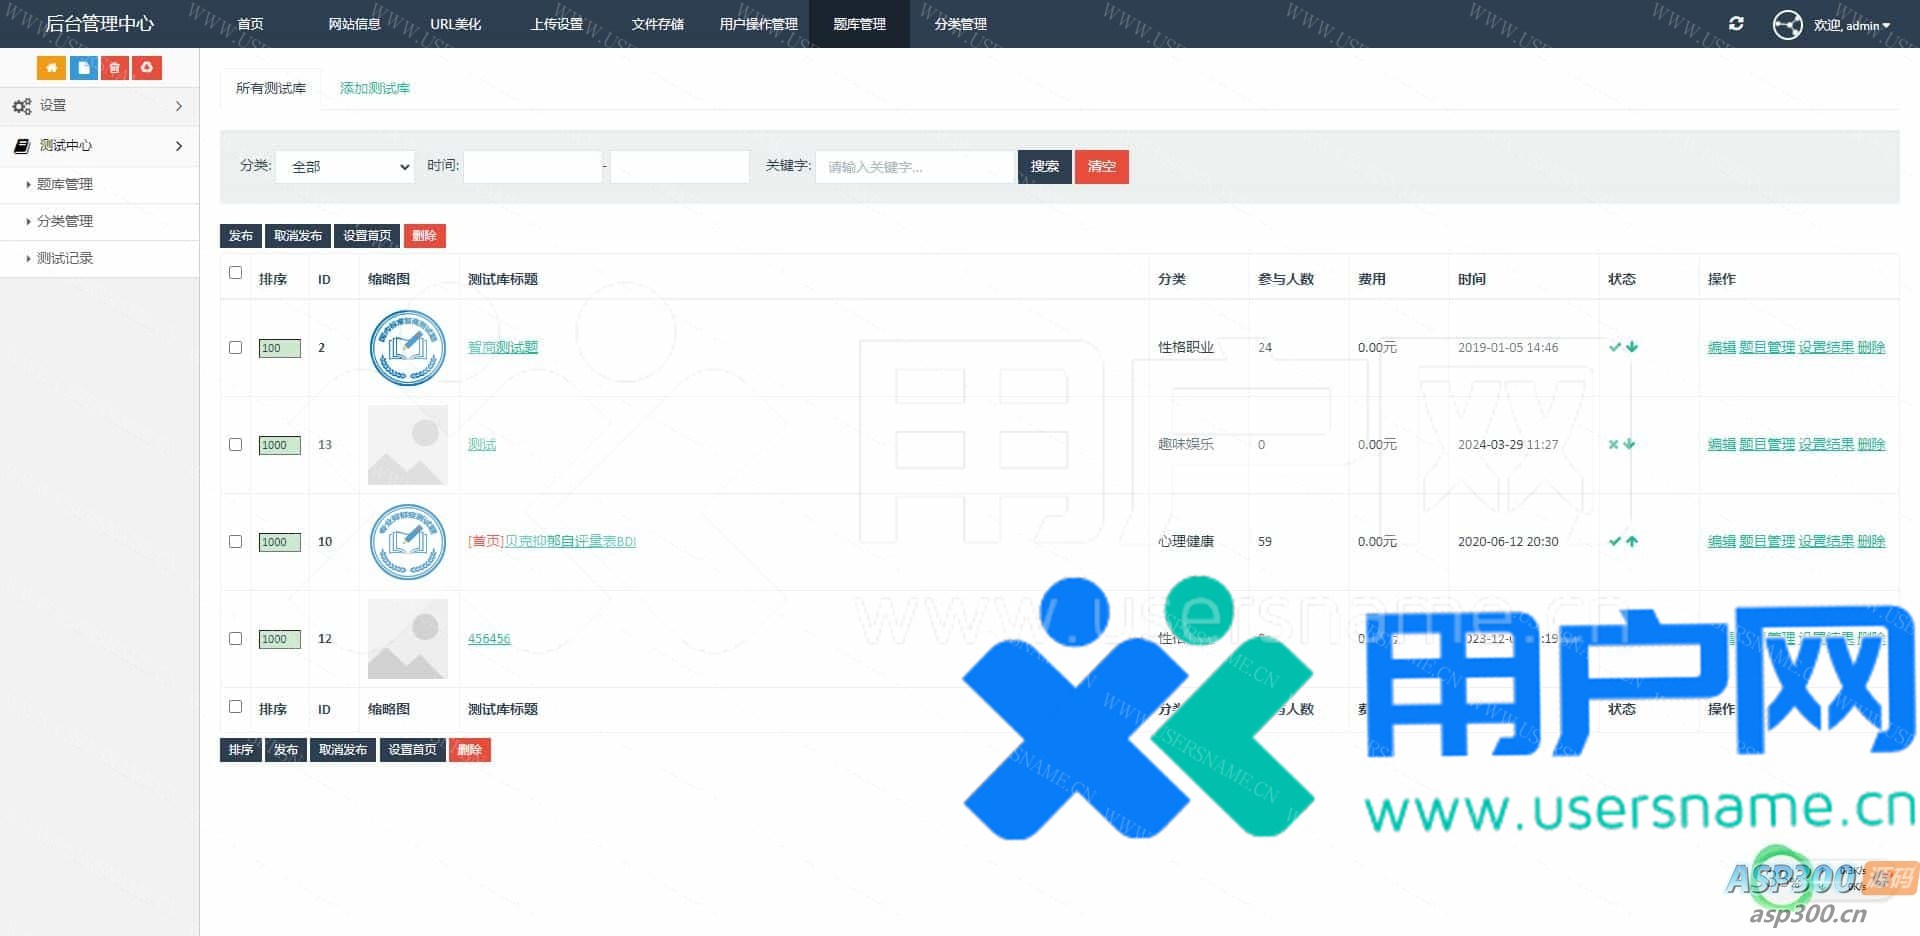Click the dark 搜索 search button

1044,167
